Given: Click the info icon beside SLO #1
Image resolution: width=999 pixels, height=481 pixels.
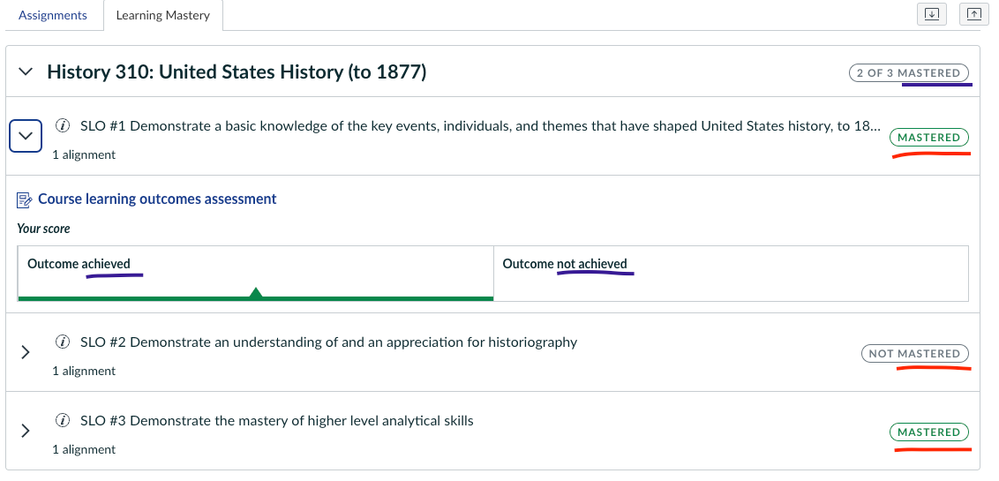Looking at the screenshot, I should click(x=63, y=126).
